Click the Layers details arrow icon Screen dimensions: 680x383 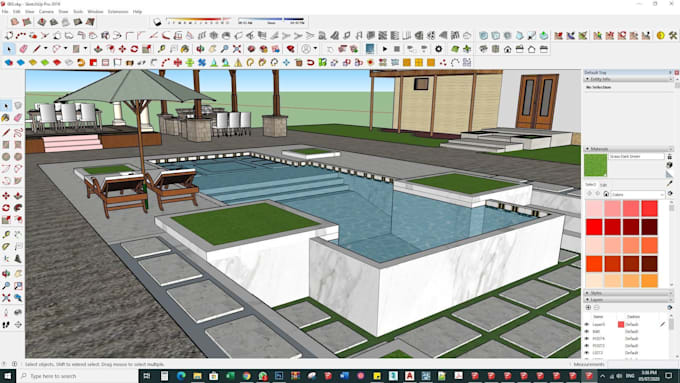tap(670, 308)
